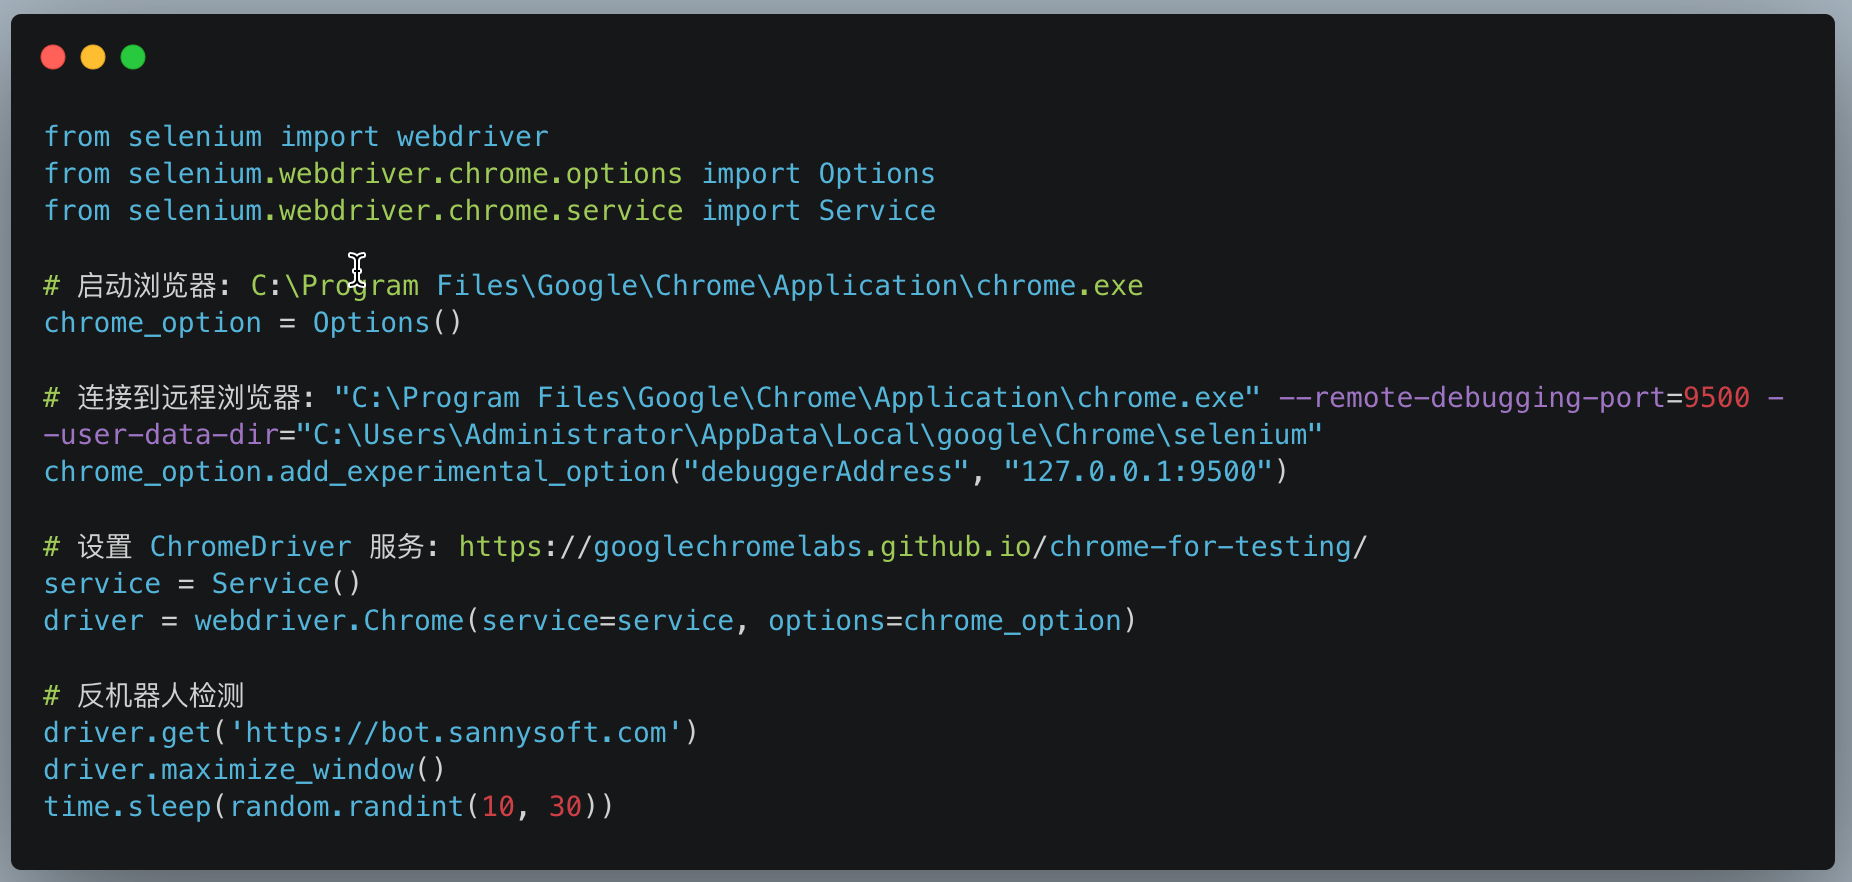Click the number 10 in randint
Viewport: 1852px width, 882px height.
point(498,807)
